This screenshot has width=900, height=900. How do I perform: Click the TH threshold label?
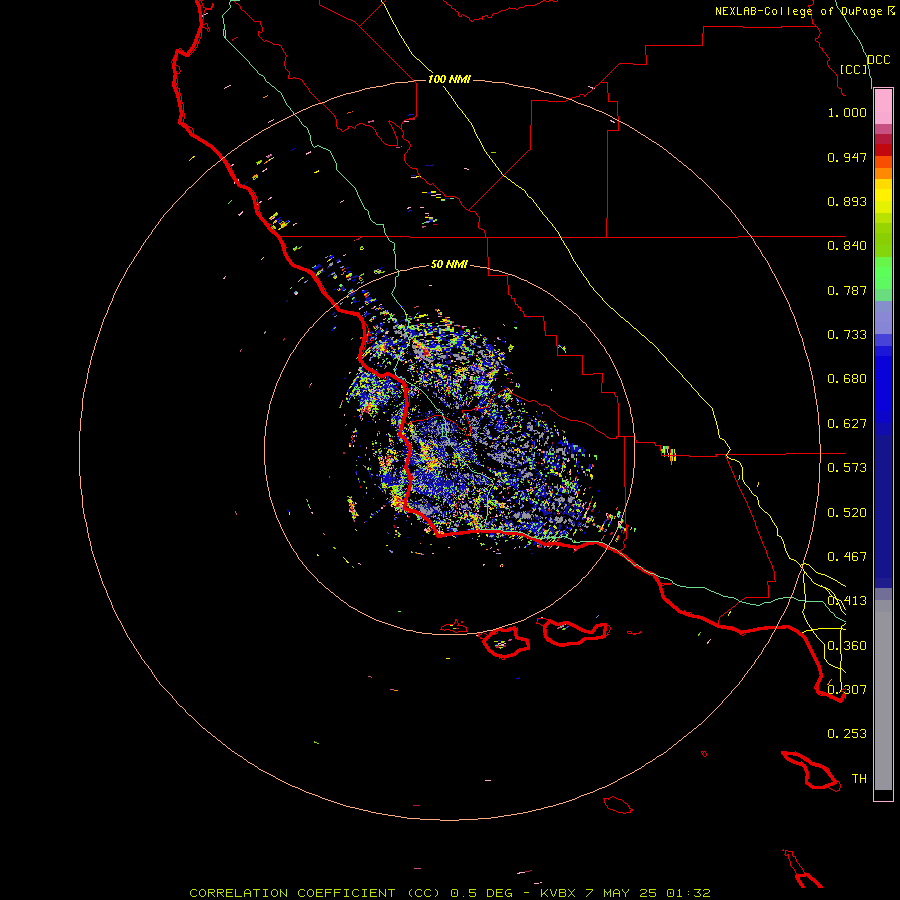[x=859, y=779]
